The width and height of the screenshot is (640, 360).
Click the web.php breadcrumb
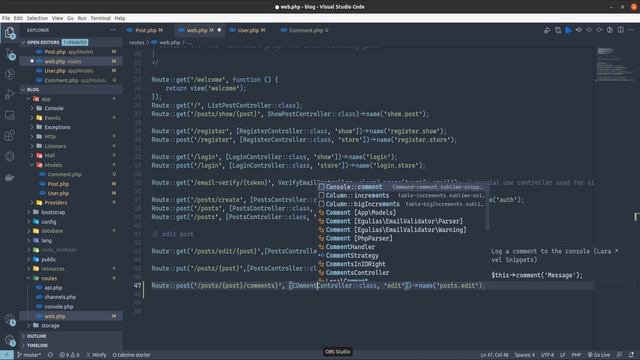pyautogui.click(x=169, y=42)
